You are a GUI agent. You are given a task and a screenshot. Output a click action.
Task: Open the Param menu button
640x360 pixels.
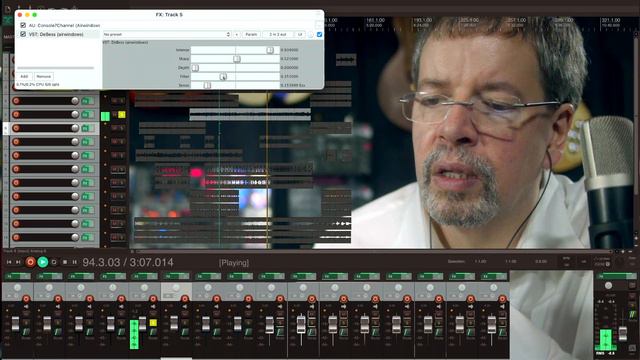(251, 35)
